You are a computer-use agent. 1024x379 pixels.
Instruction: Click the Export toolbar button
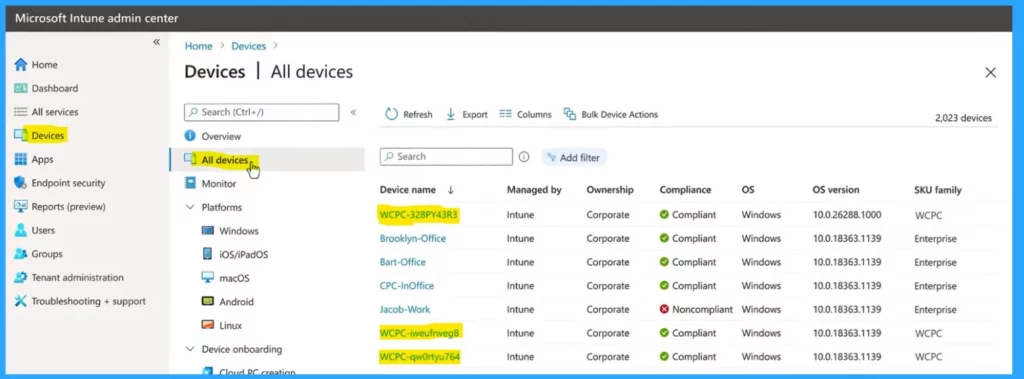click(467, 114)
